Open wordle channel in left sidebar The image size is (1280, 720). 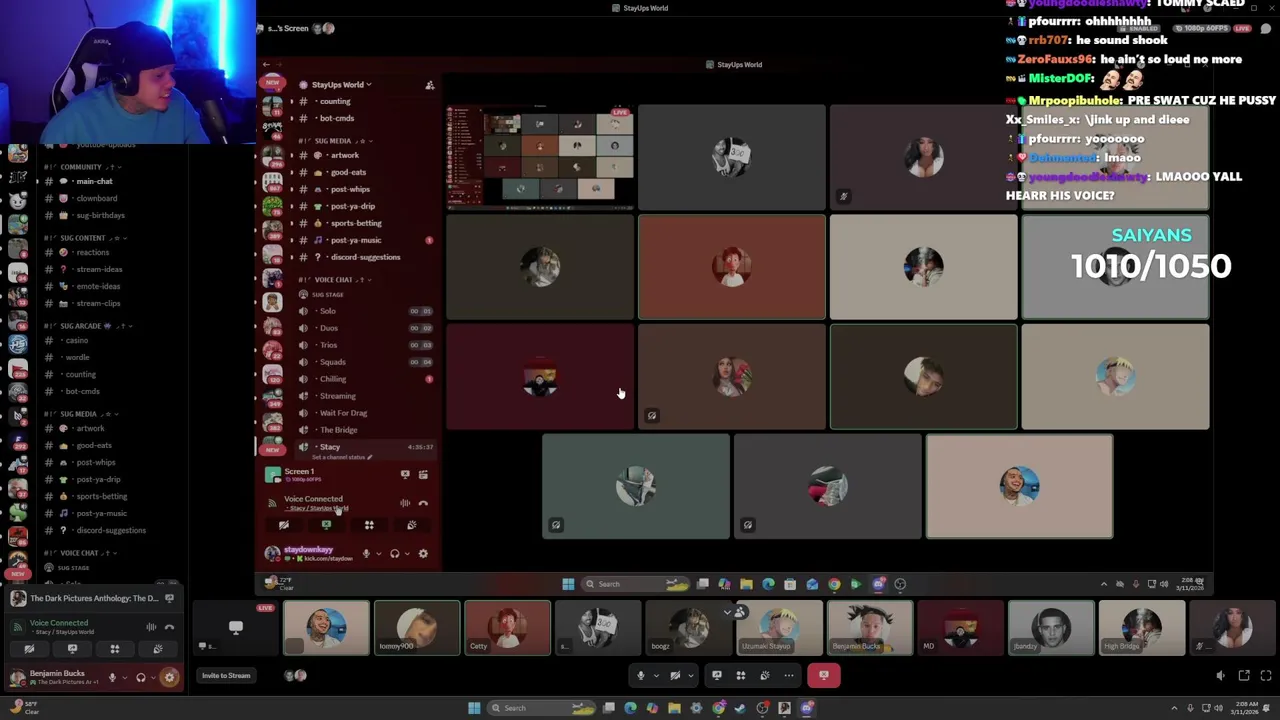[77, 357]
